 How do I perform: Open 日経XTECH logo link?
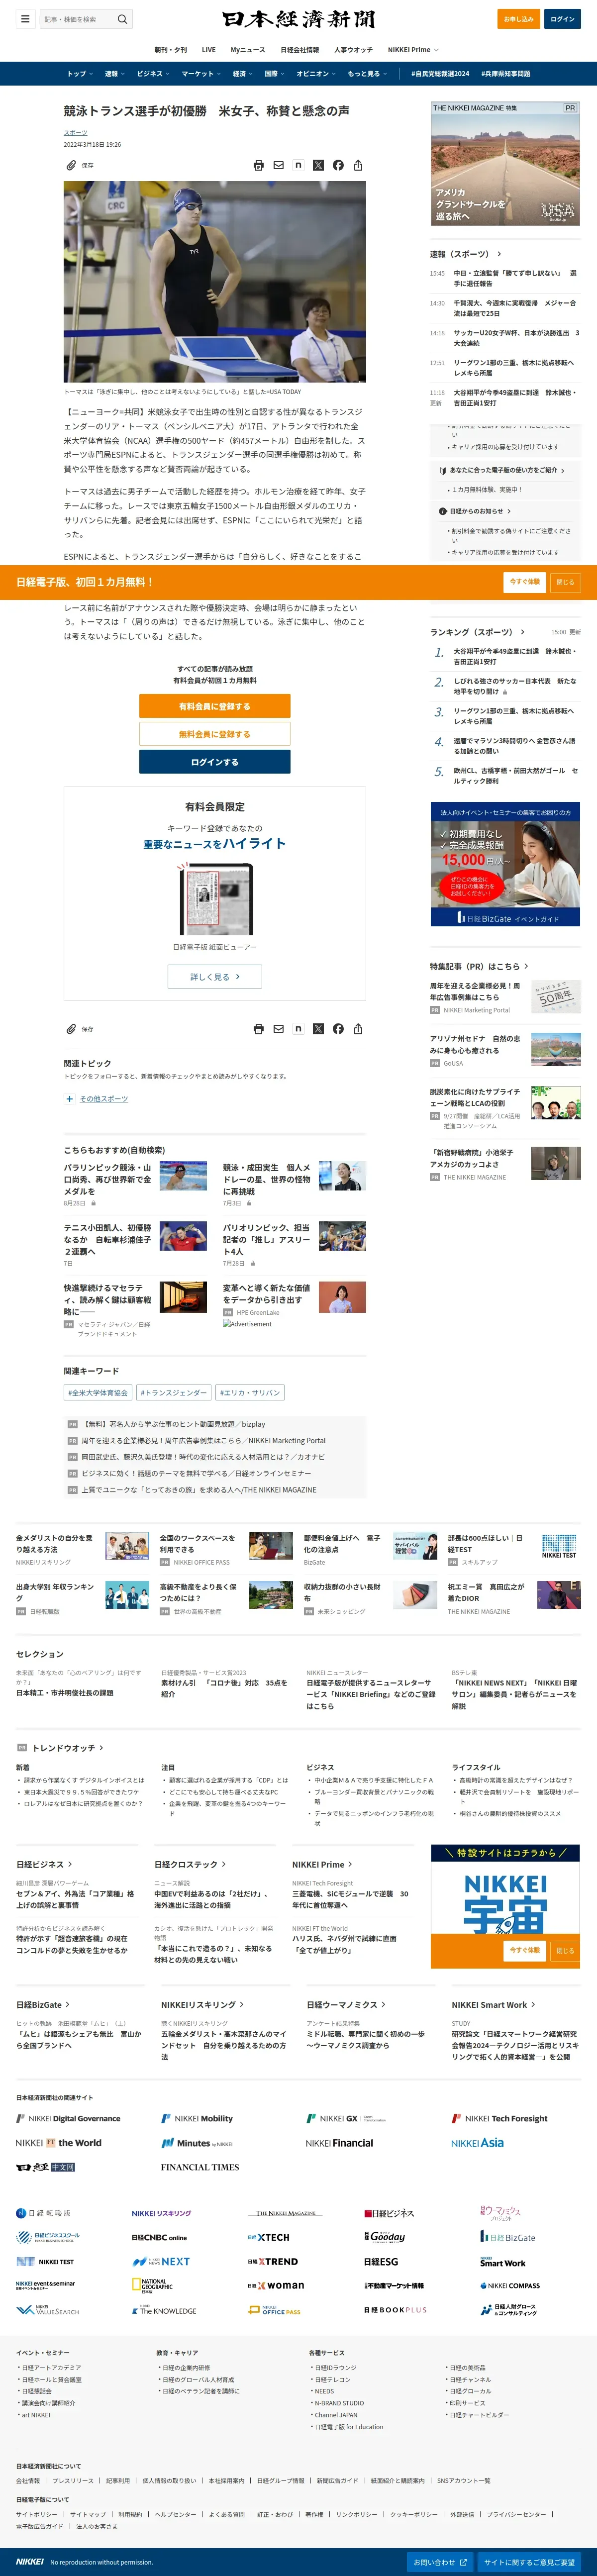coord(269,2237)
